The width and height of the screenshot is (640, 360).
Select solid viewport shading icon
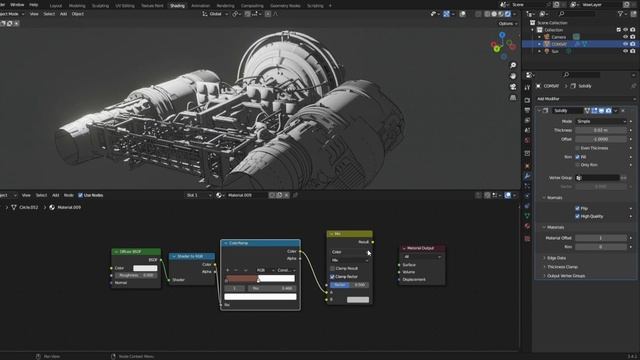(x=494, y=14)
